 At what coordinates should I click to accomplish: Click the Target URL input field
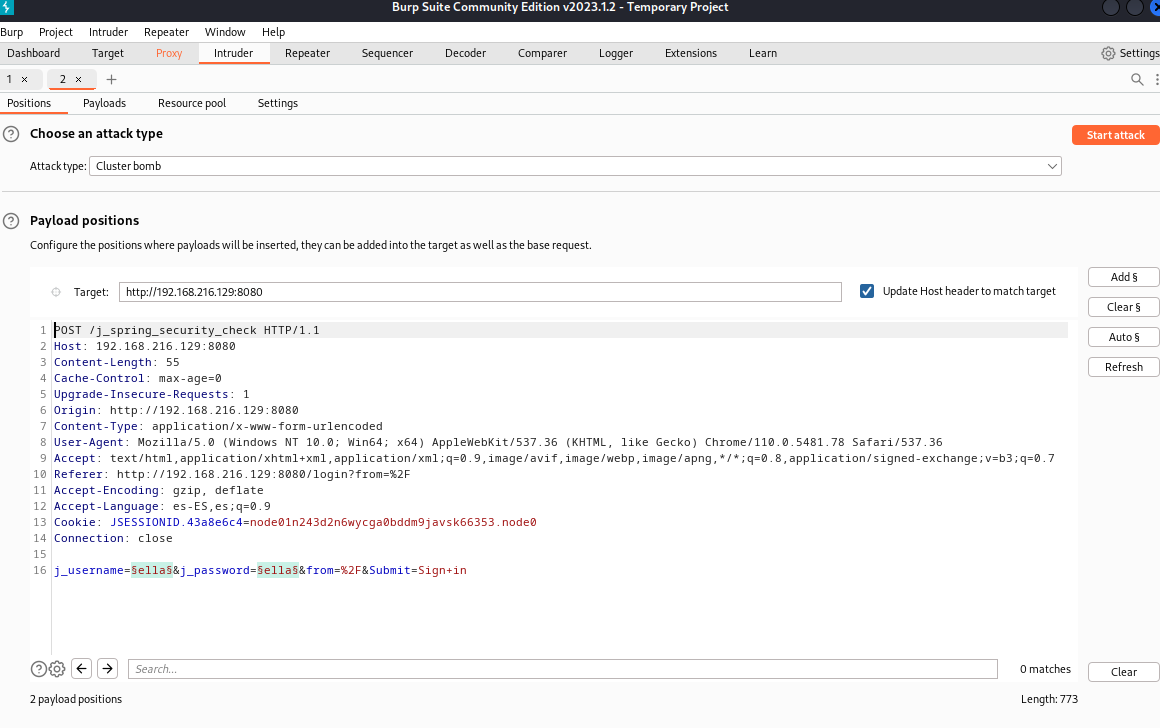[x=480, y=291]
